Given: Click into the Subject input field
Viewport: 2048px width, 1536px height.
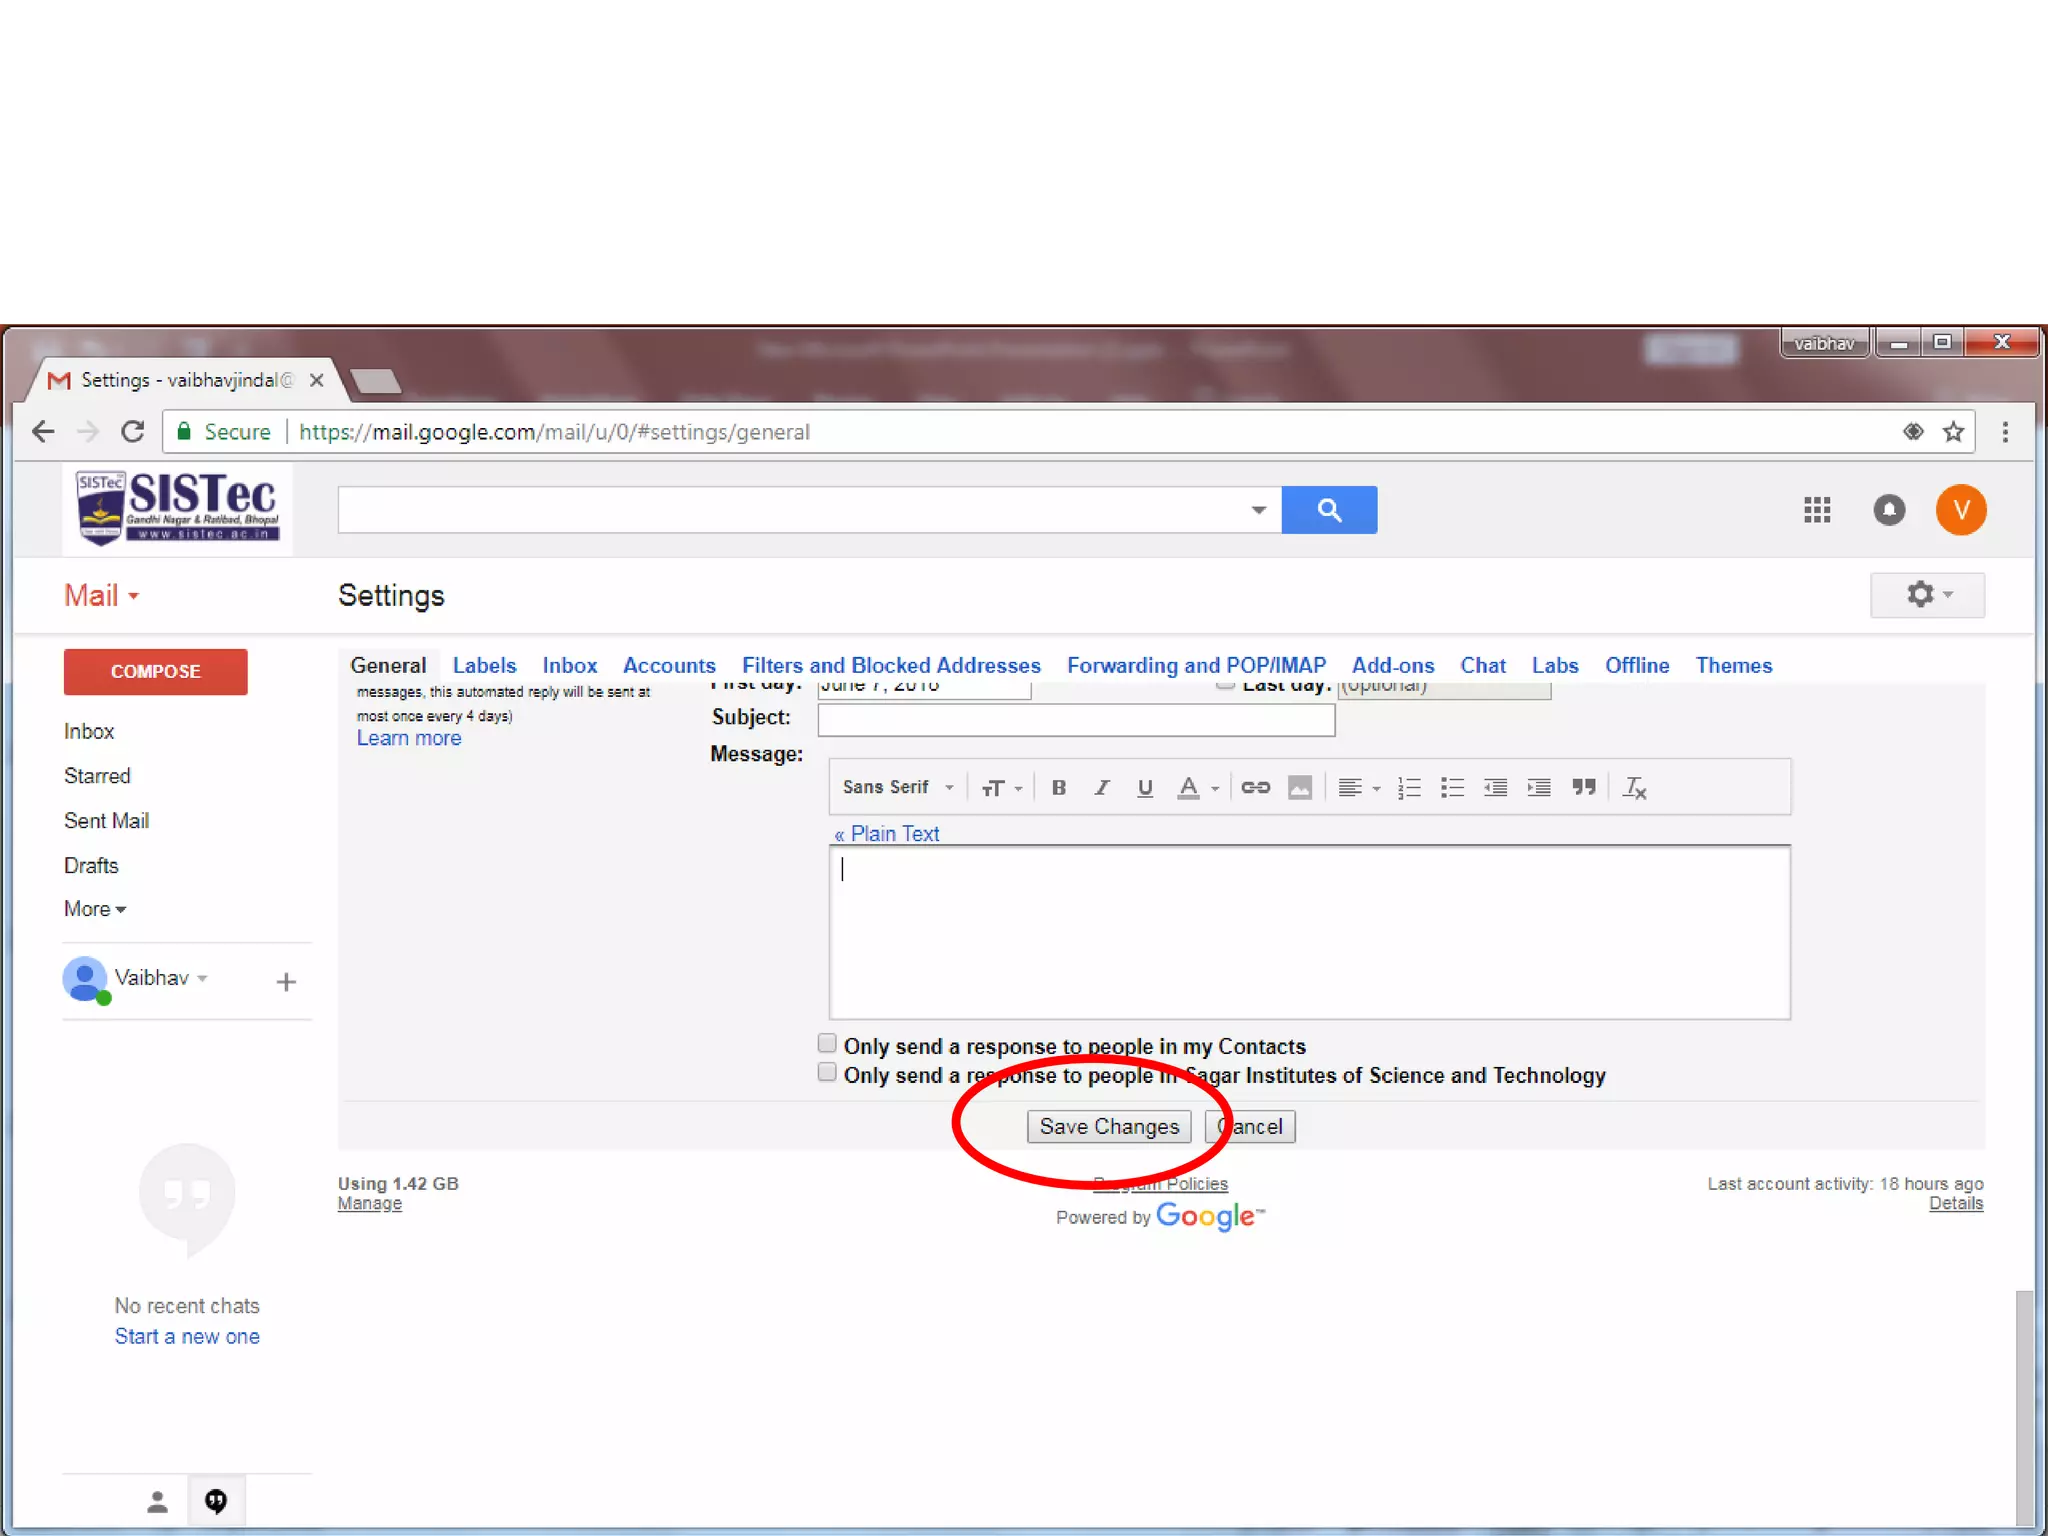Looking at the screenshot, I should (1075, 720).
